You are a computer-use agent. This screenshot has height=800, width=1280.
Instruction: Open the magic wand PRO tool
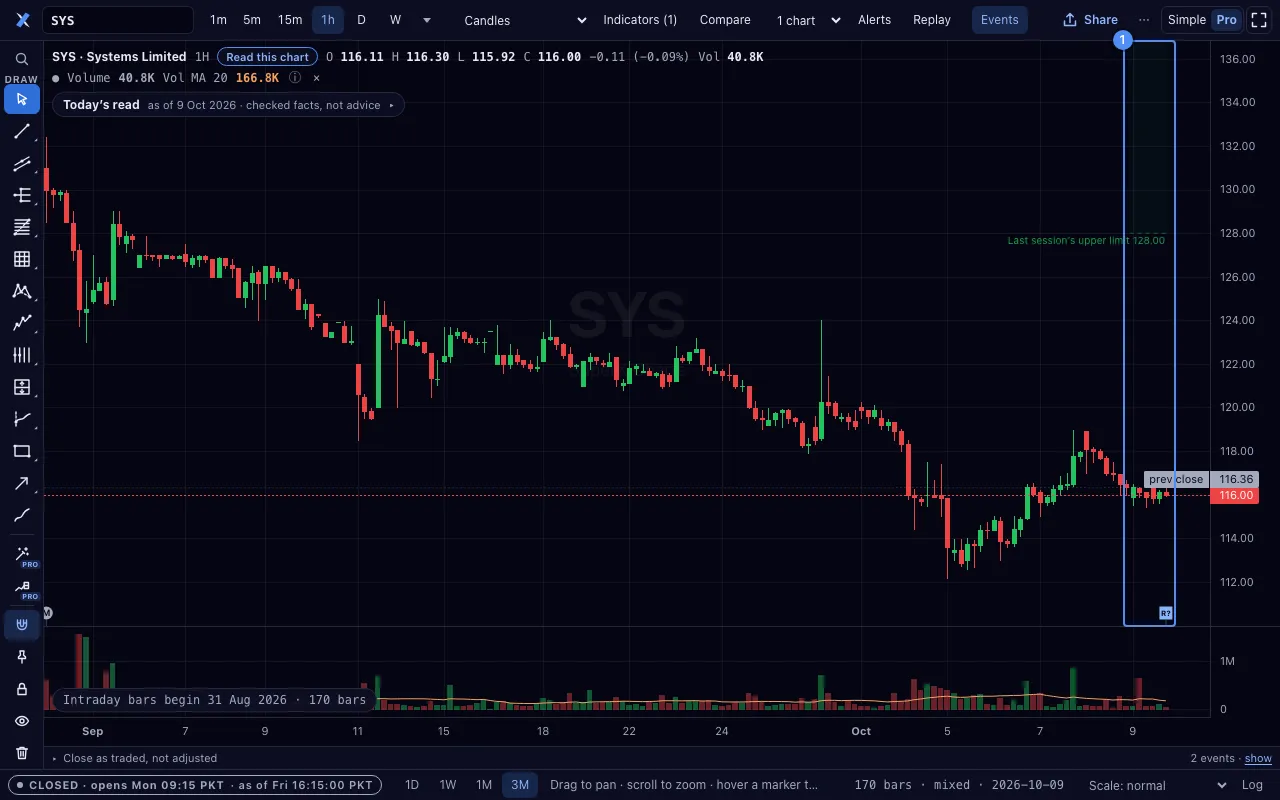tap(22, 555)
